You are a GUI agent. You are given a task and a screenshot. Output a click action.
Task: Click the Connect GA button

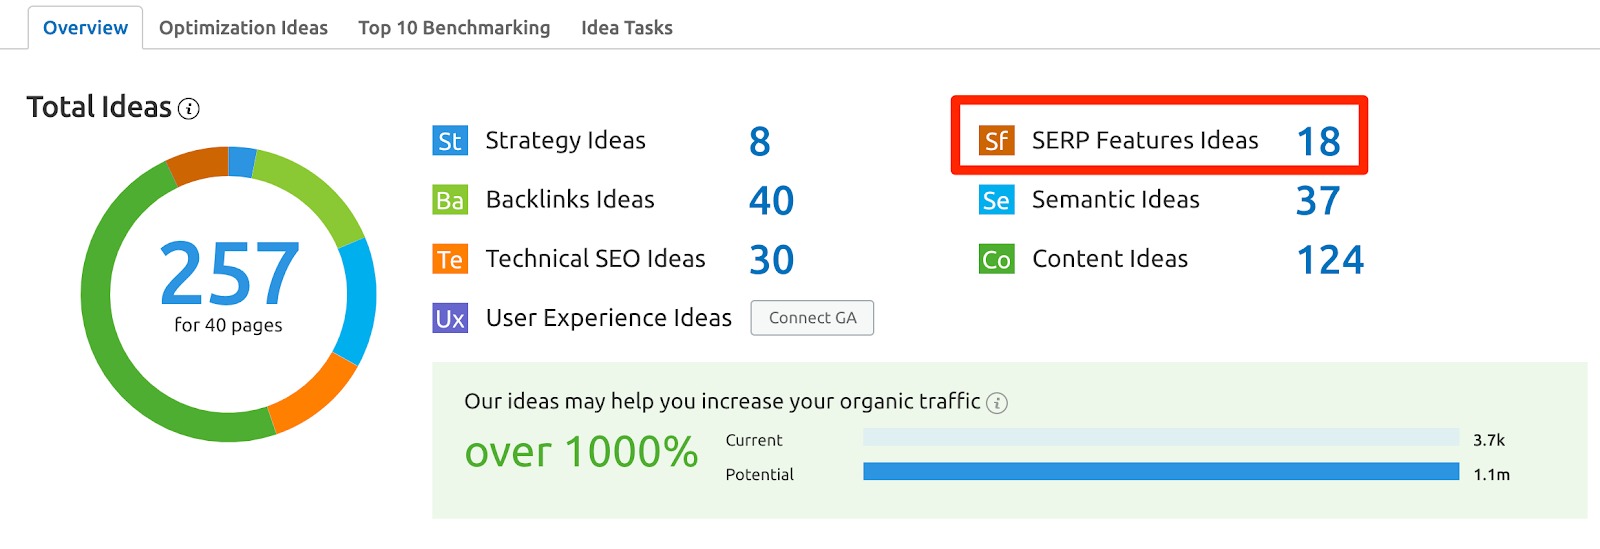812,318
